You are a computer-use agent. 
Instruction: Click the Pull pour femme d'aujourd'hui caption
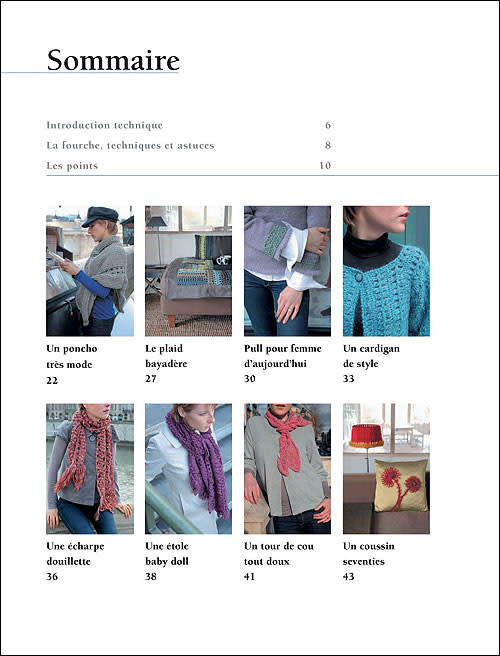(283, 356)
